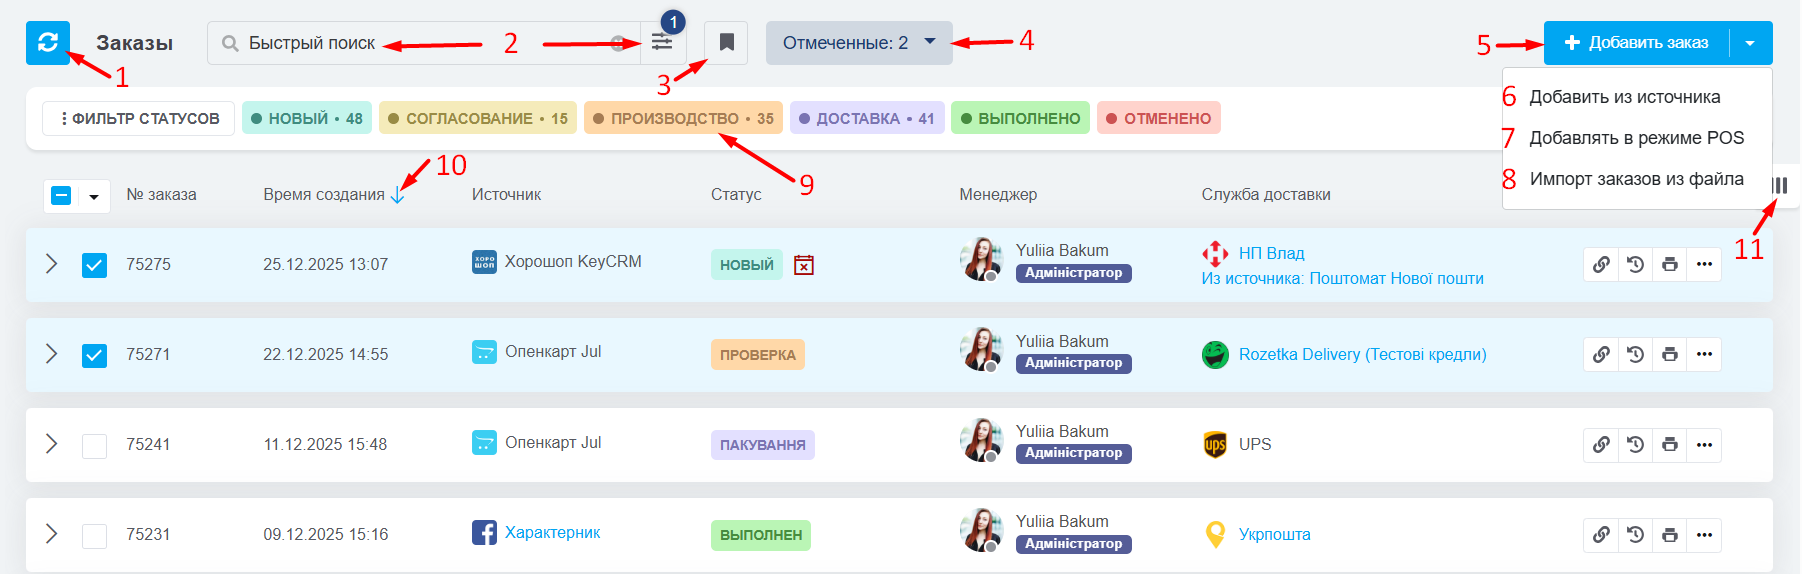Image resolution: width=1802 pixels, height=574 pixels.
Task: Open the advanced filter settings icon
Action: pyautogui.click(x=662, y=43)
